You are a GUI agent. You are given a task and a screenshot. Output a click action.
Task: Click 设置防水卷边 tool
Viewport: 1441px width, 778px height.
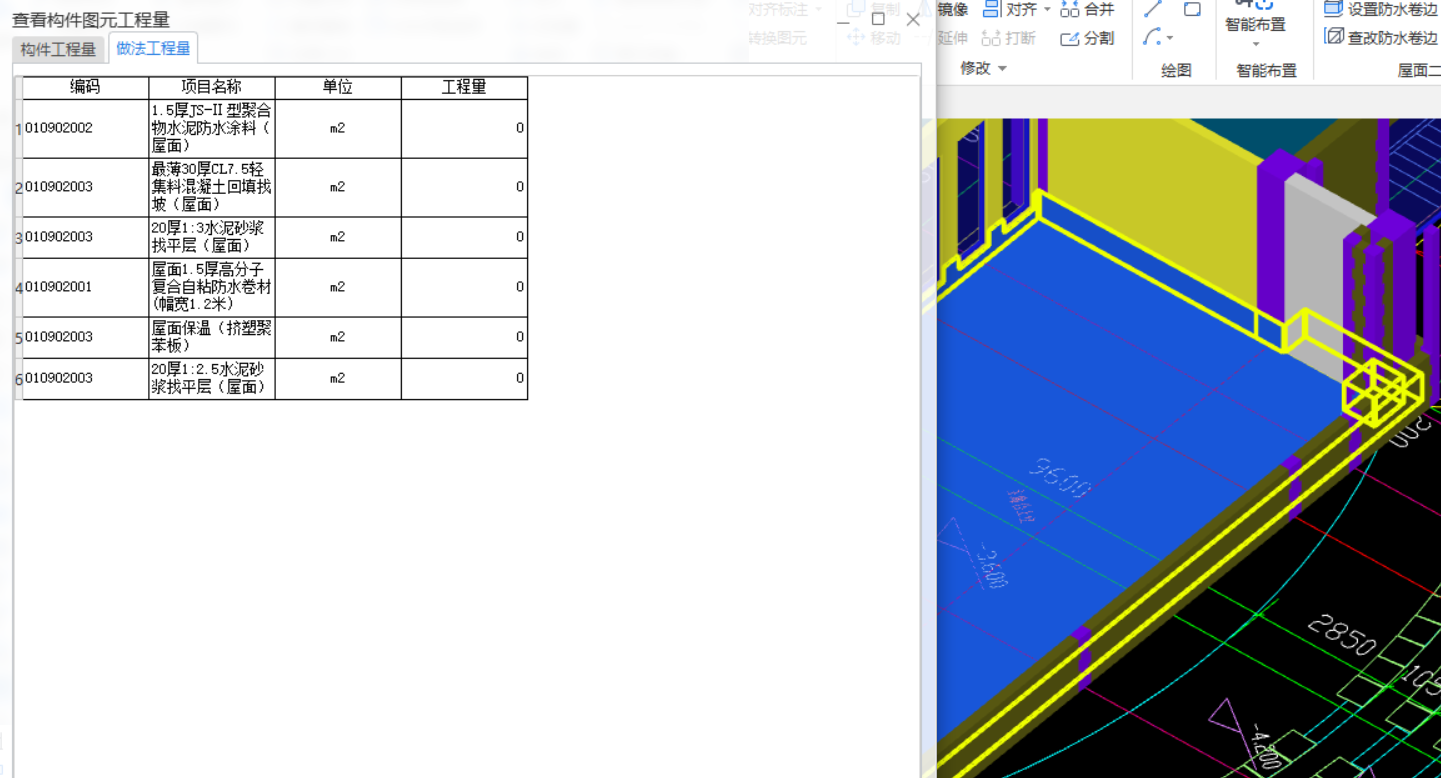1381,9
